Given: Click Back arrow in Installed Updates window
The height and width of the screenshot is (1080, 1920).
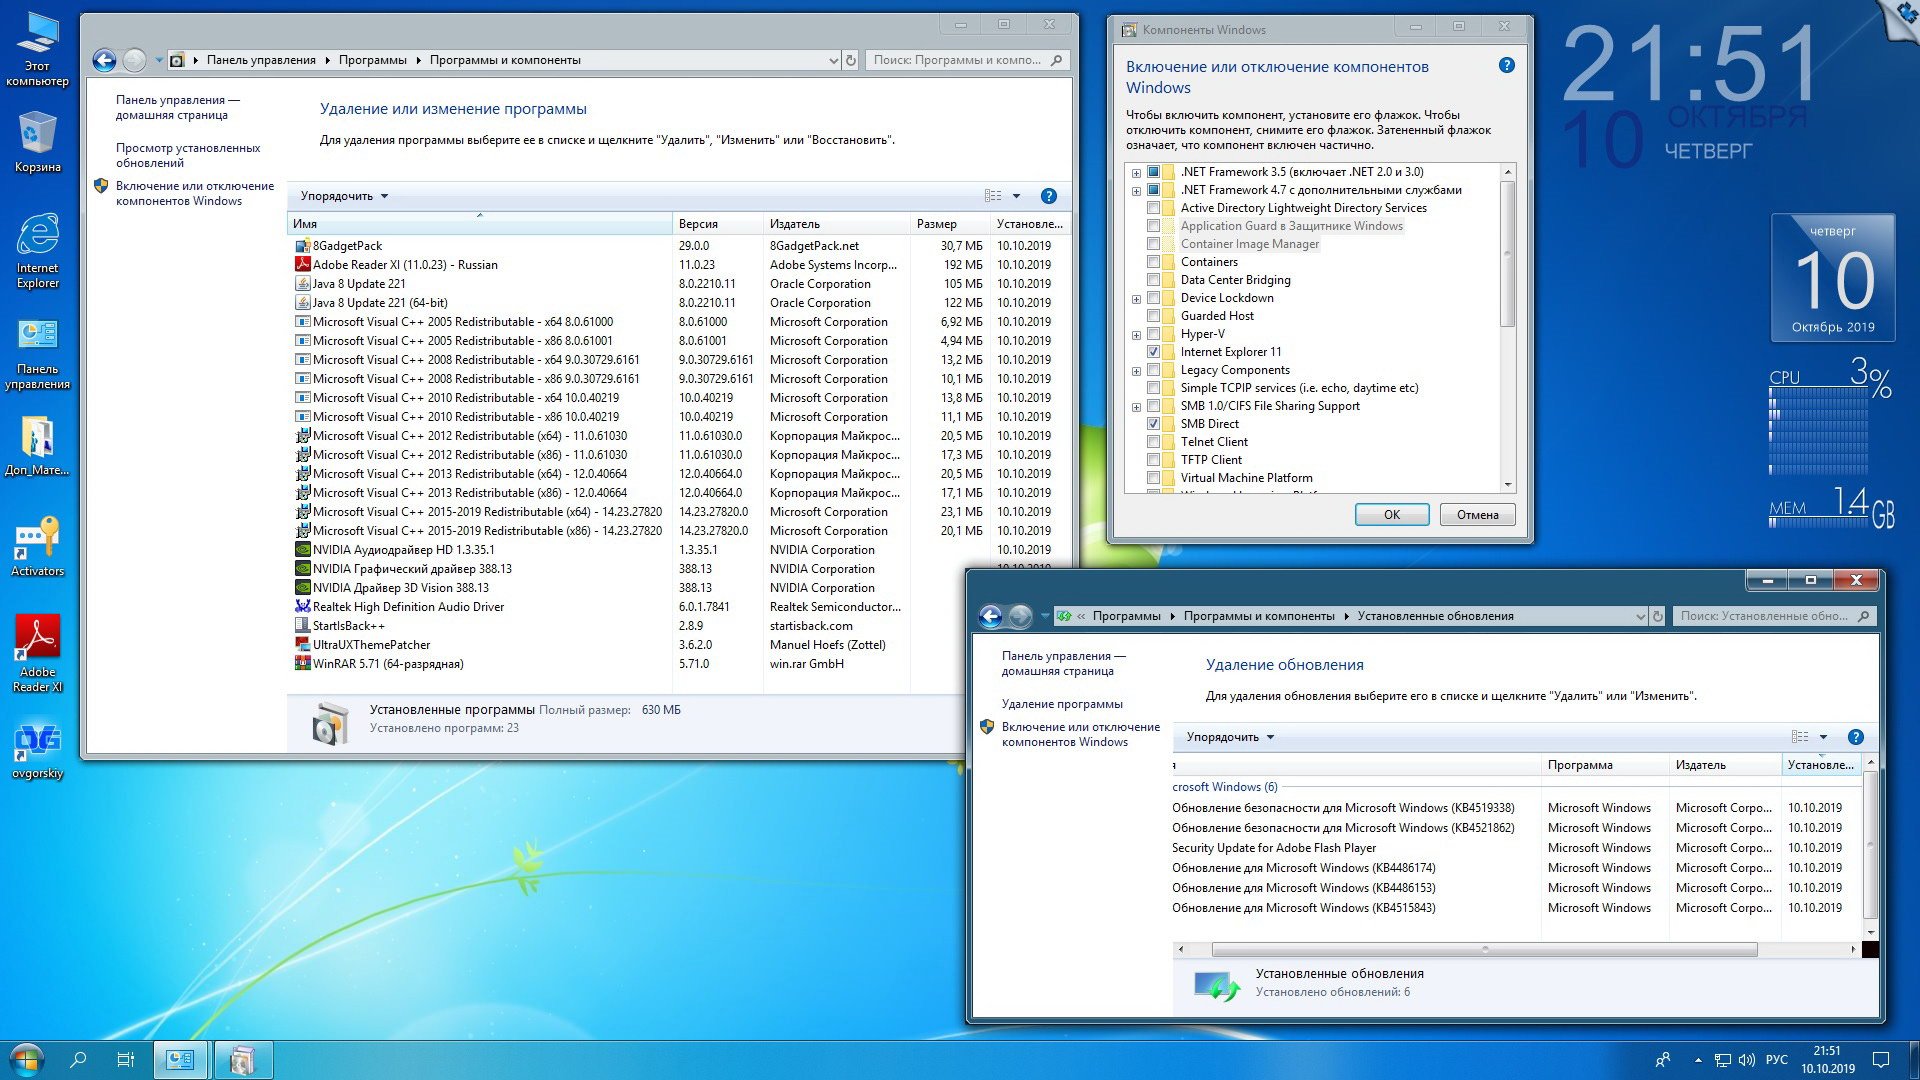Looking at the screenshot, I should [x=990, y=616].
